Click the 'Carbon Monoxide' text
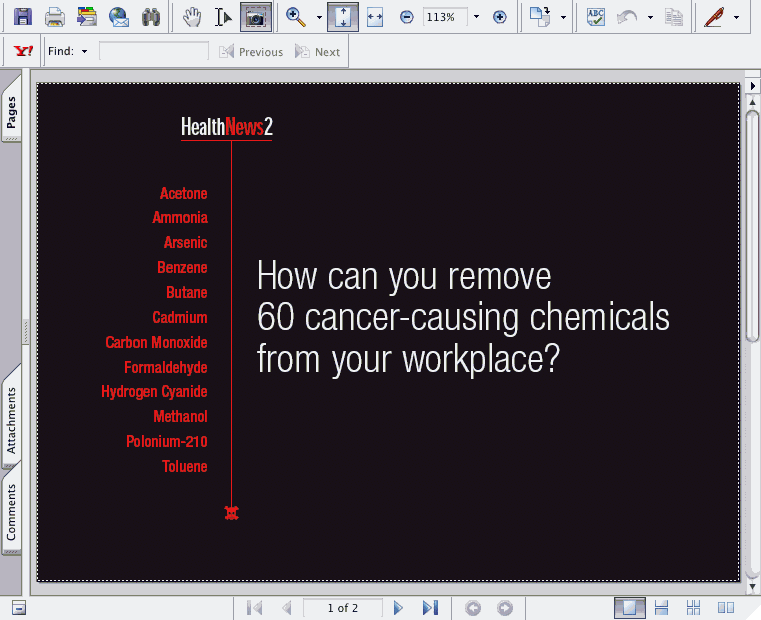This screenshot has height=620, width=761. 156,342
